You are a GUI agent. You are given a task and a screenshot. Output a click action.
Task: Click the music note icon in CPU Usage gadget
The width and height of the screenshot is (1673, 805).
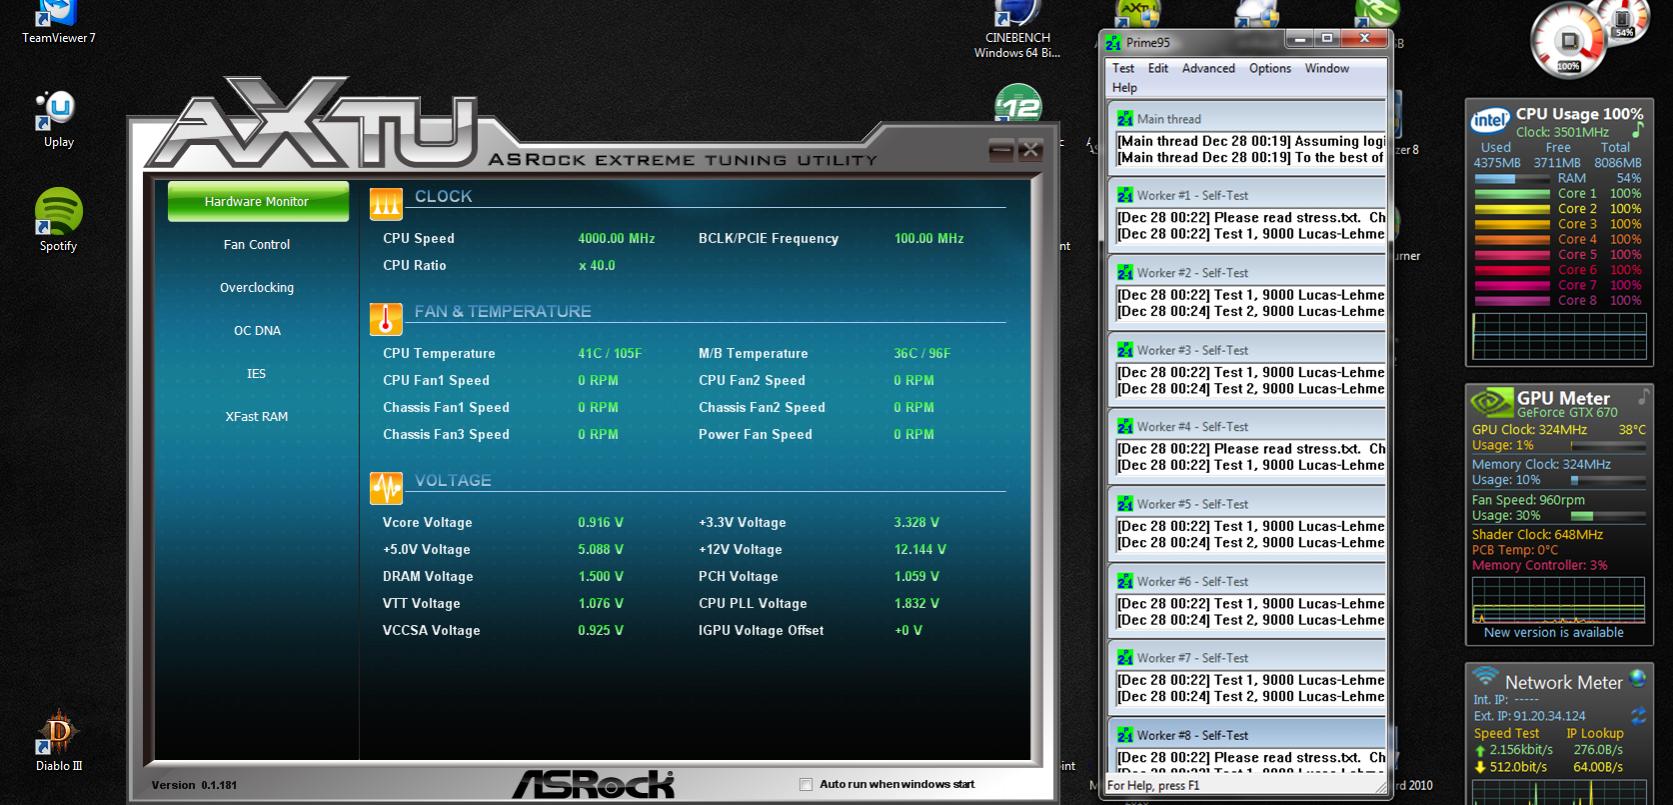pyautogui.click(x=1638, y=130)
